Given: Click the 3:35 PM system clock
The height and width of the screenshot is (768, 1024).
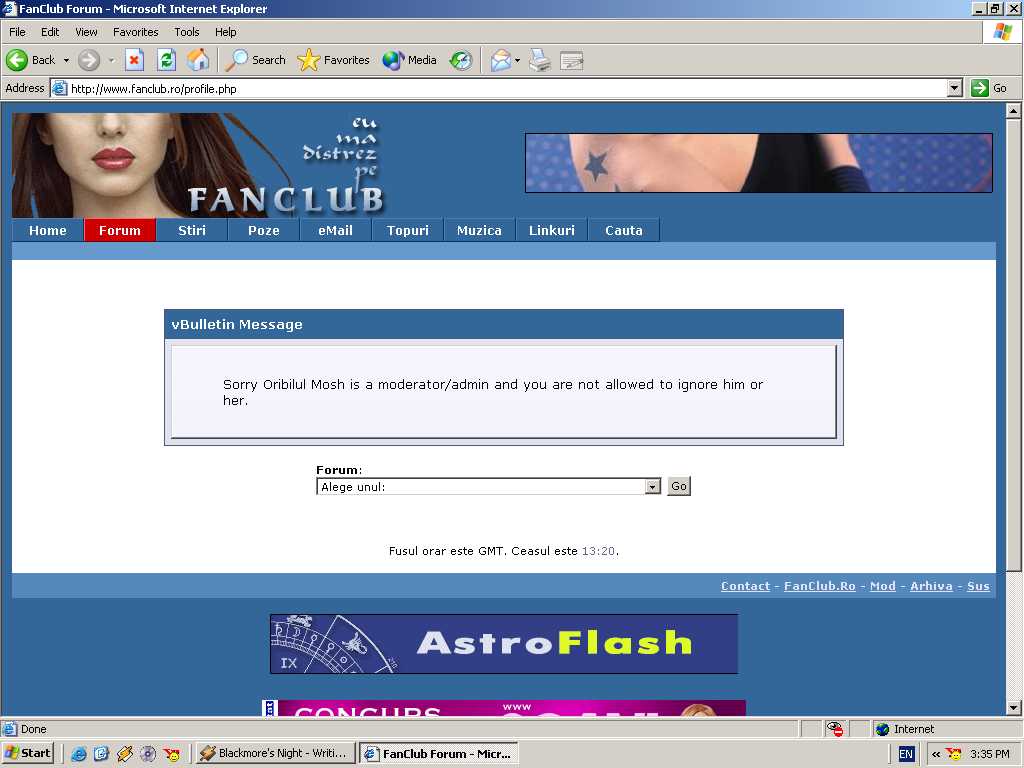Looking at the screenshot, I should pos(989,754).
